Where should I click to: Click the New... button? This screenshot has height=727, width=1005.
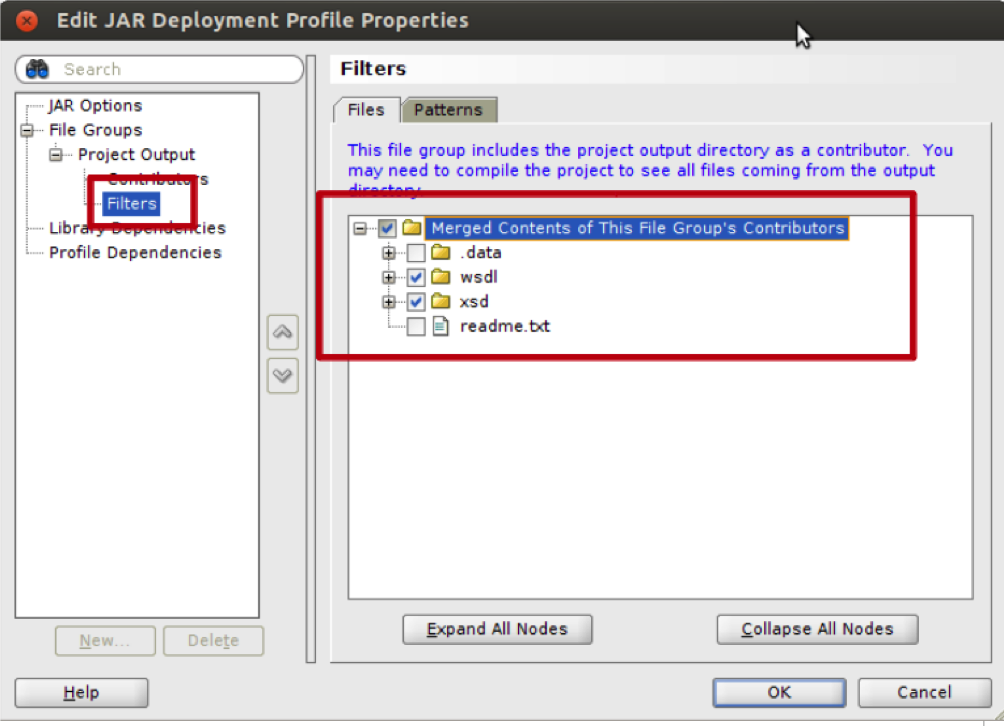105,640
